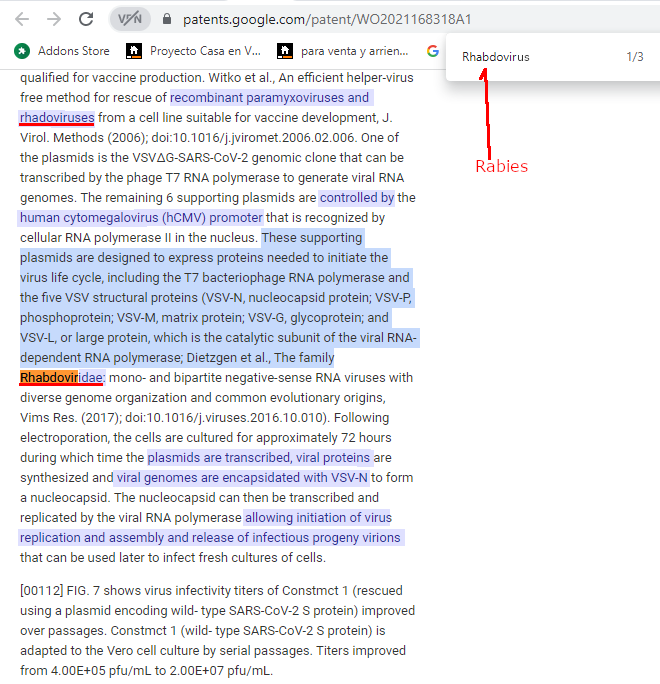The height and width of the screenshot is (684, 660).
Task: Click highlighted 'viral genomes are encapsidated with VSV-N'
Action: (242, 478)
